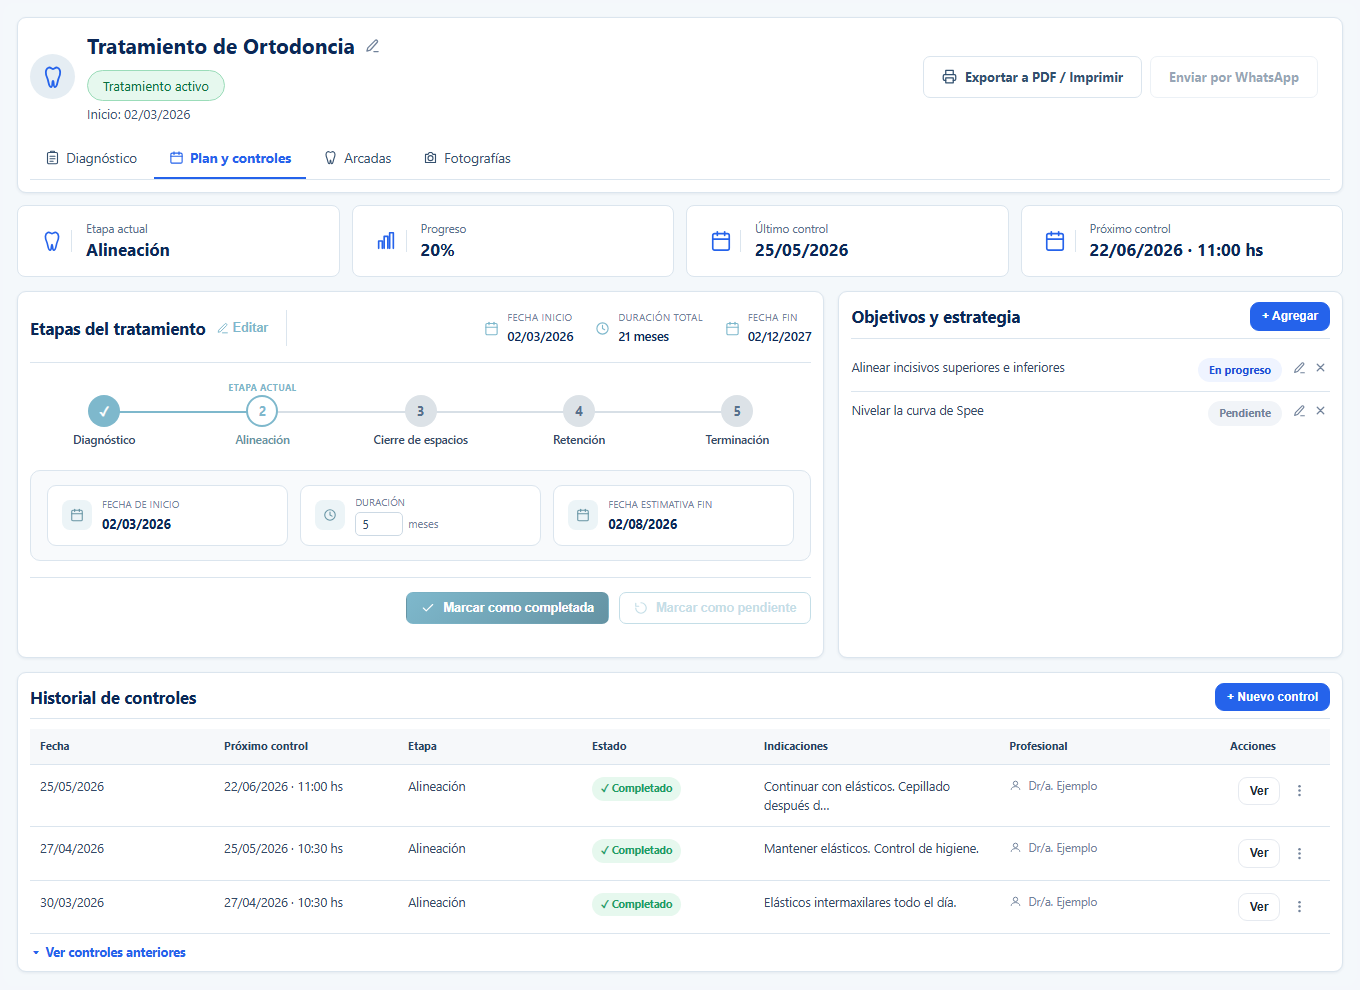Screen dimensions: 1360x990
Task: Open more options for the 27/04/2026 control
Action: pos(1299,853)
